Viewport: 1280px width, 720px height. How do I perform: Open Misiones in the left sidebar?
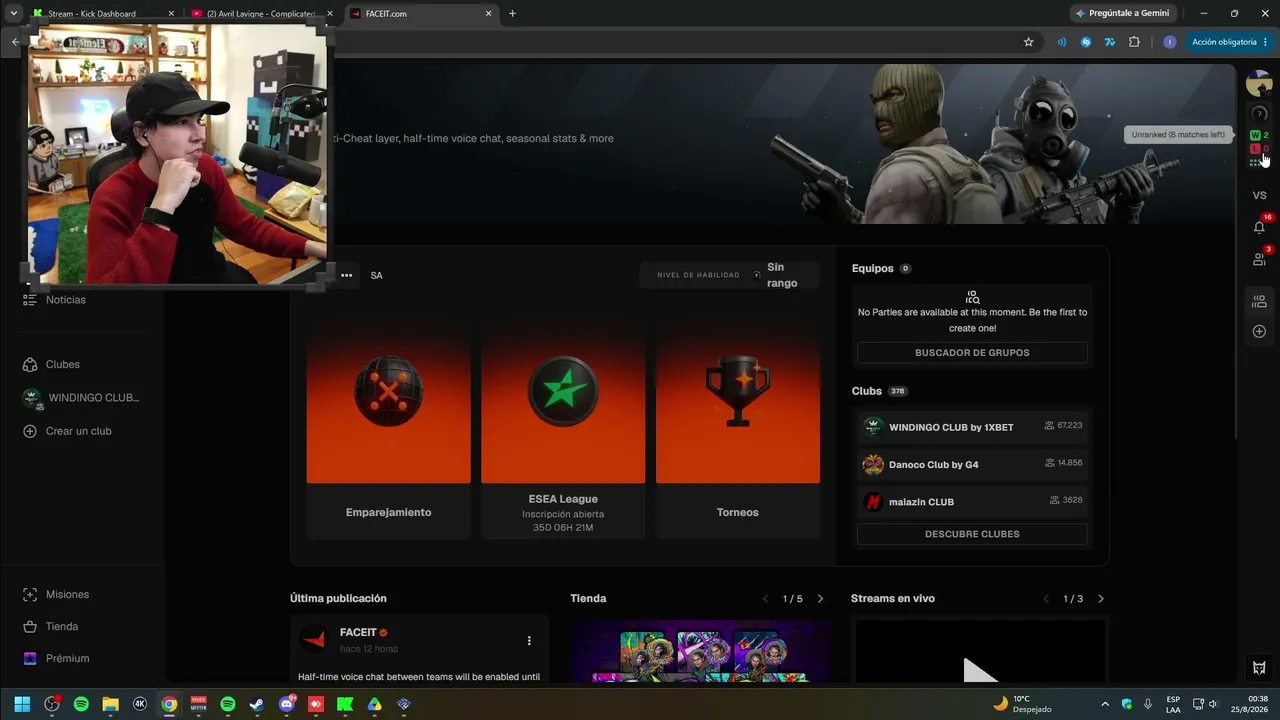[x=56, y=595]
